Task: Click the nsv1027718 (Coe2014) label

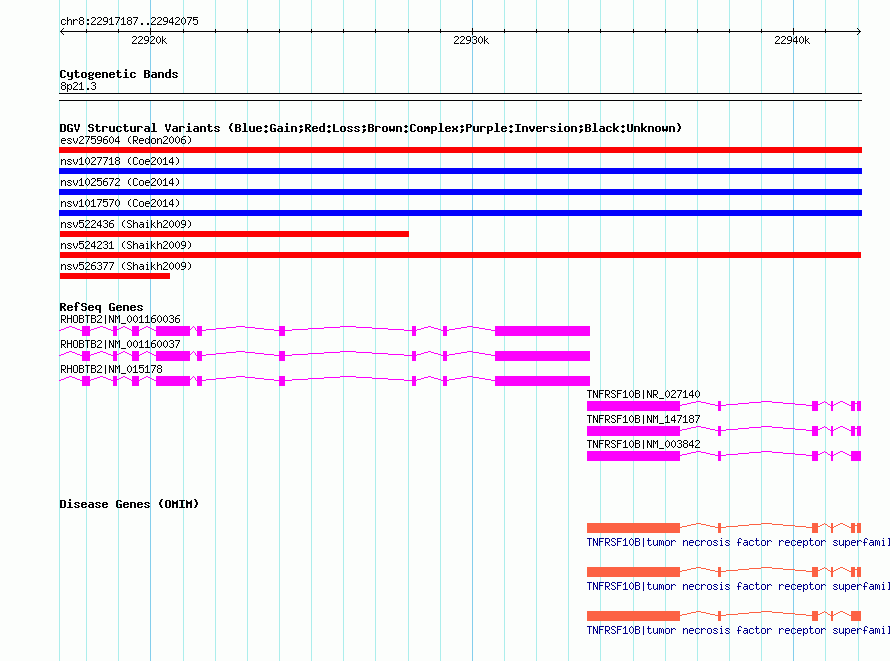Action: [120, 161]
